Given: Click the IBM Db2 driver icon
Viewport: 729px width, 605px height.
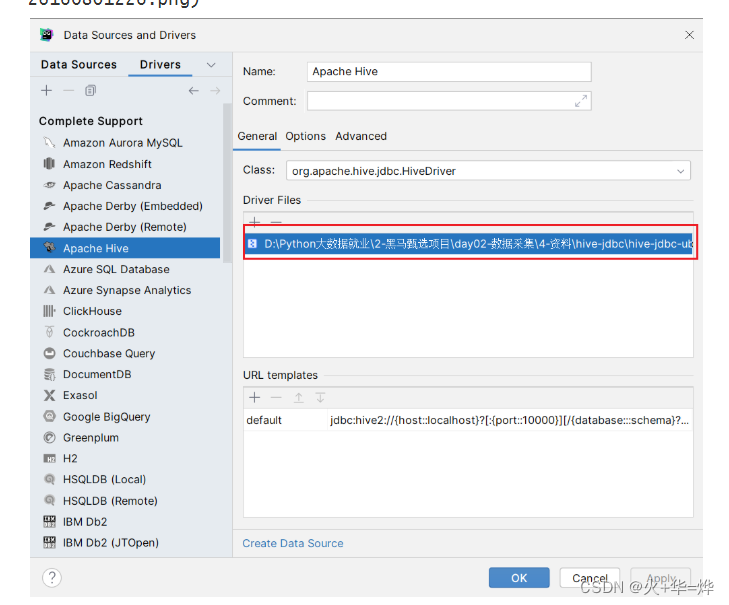Looking at the screenshot, I should click(x=49, y=521).
